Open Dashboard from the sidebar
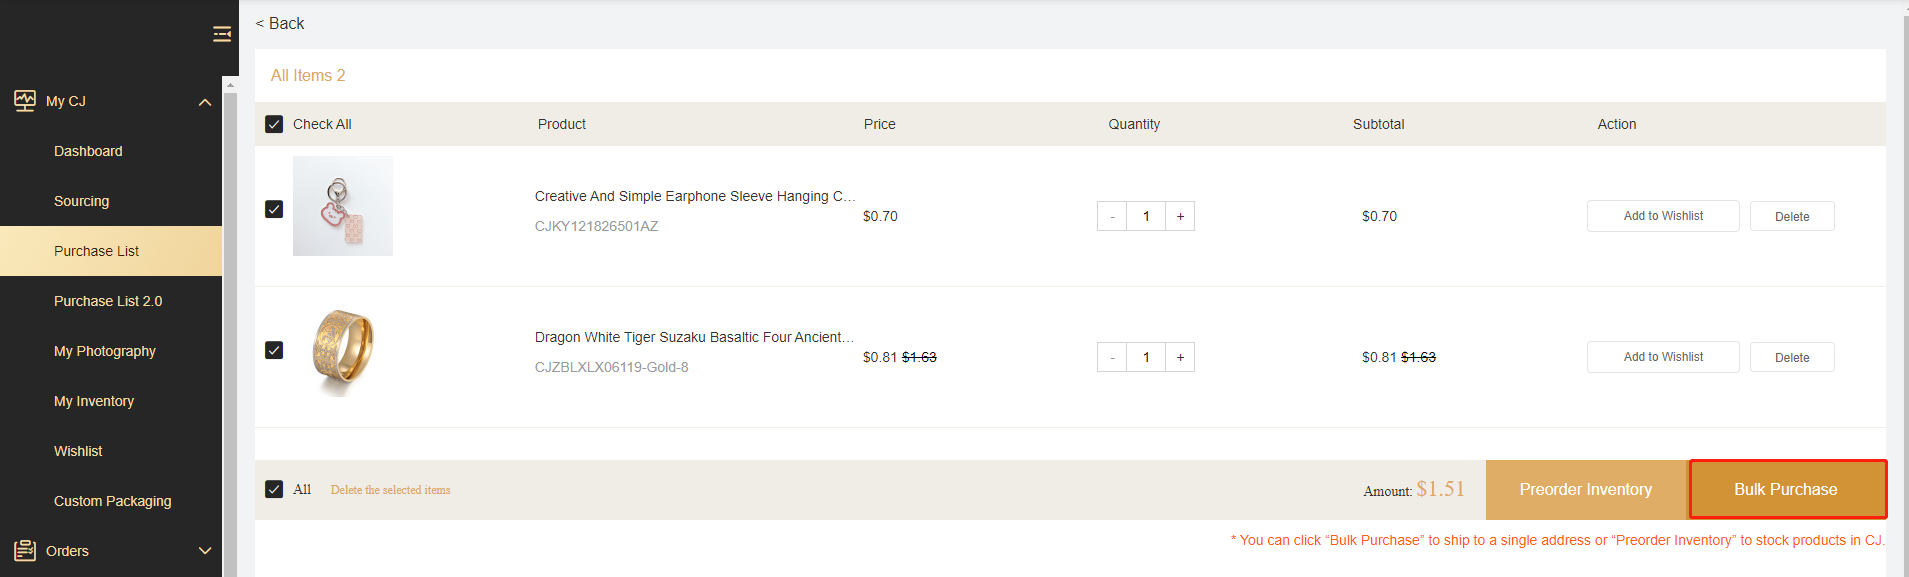1909x577 pixels. coord(88,151)
